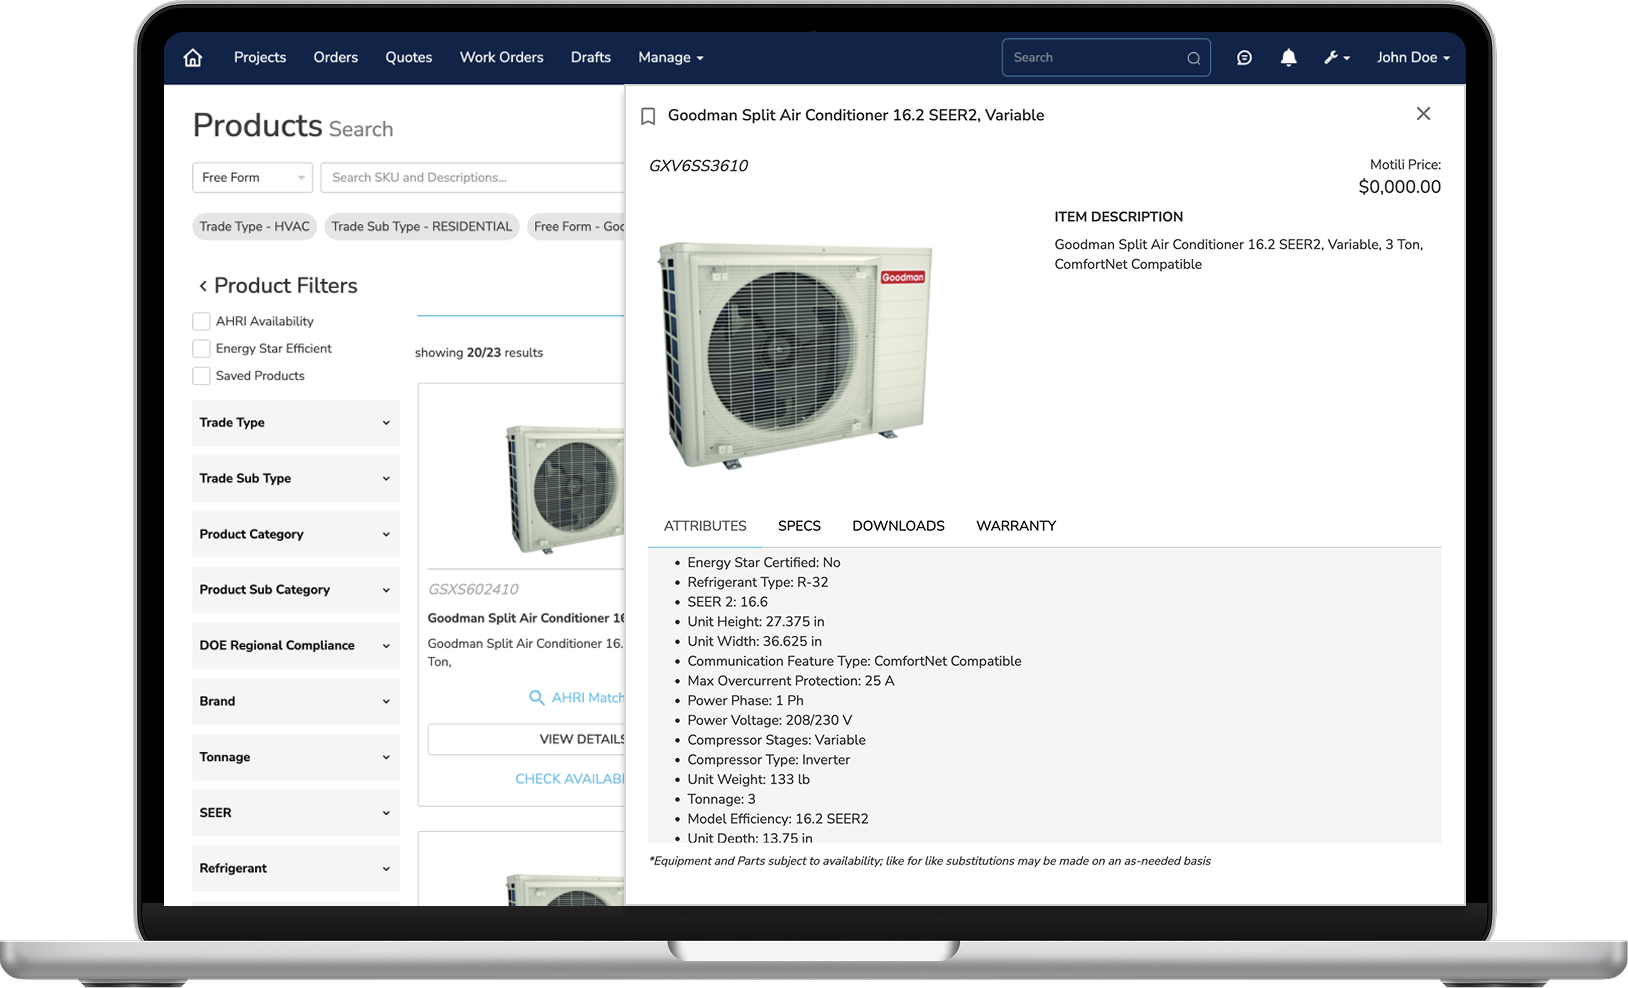
Task: Click the Free Form - Goodman chip
Action: tap(577, 227)
